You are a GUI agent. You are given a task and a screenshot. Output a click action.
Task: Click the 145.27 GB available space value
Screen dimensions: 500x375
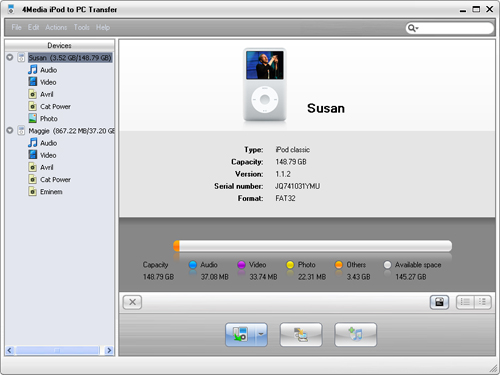click(x=411, y=277)
